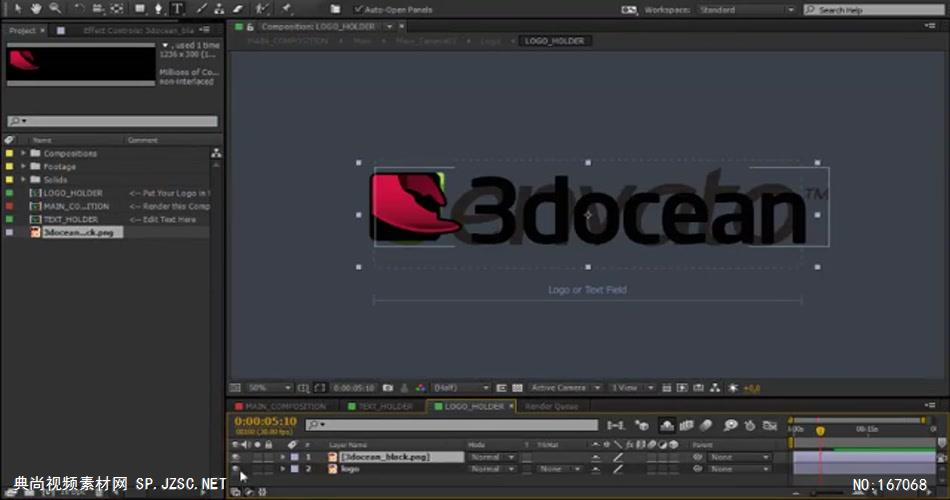Expand the Solids folder
This screenshot has width=950, height=500.
tap(23, 179)
